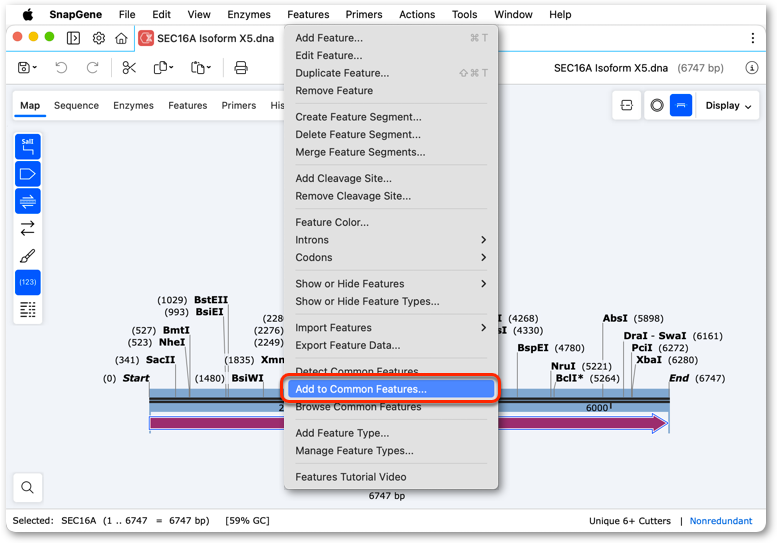Select the Map tab
This screenshot has height=543, width=778.
pyautogui.click(x=30, y=105)
